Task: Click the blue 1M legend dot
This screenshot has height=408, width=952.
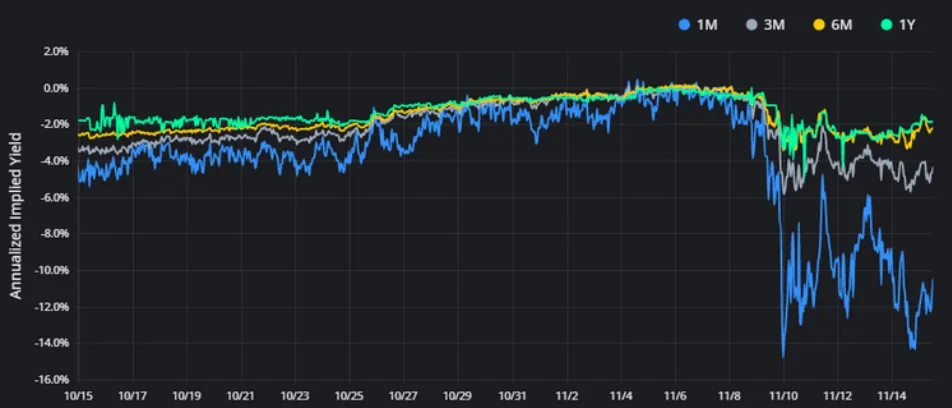Action: pos(684,26)
